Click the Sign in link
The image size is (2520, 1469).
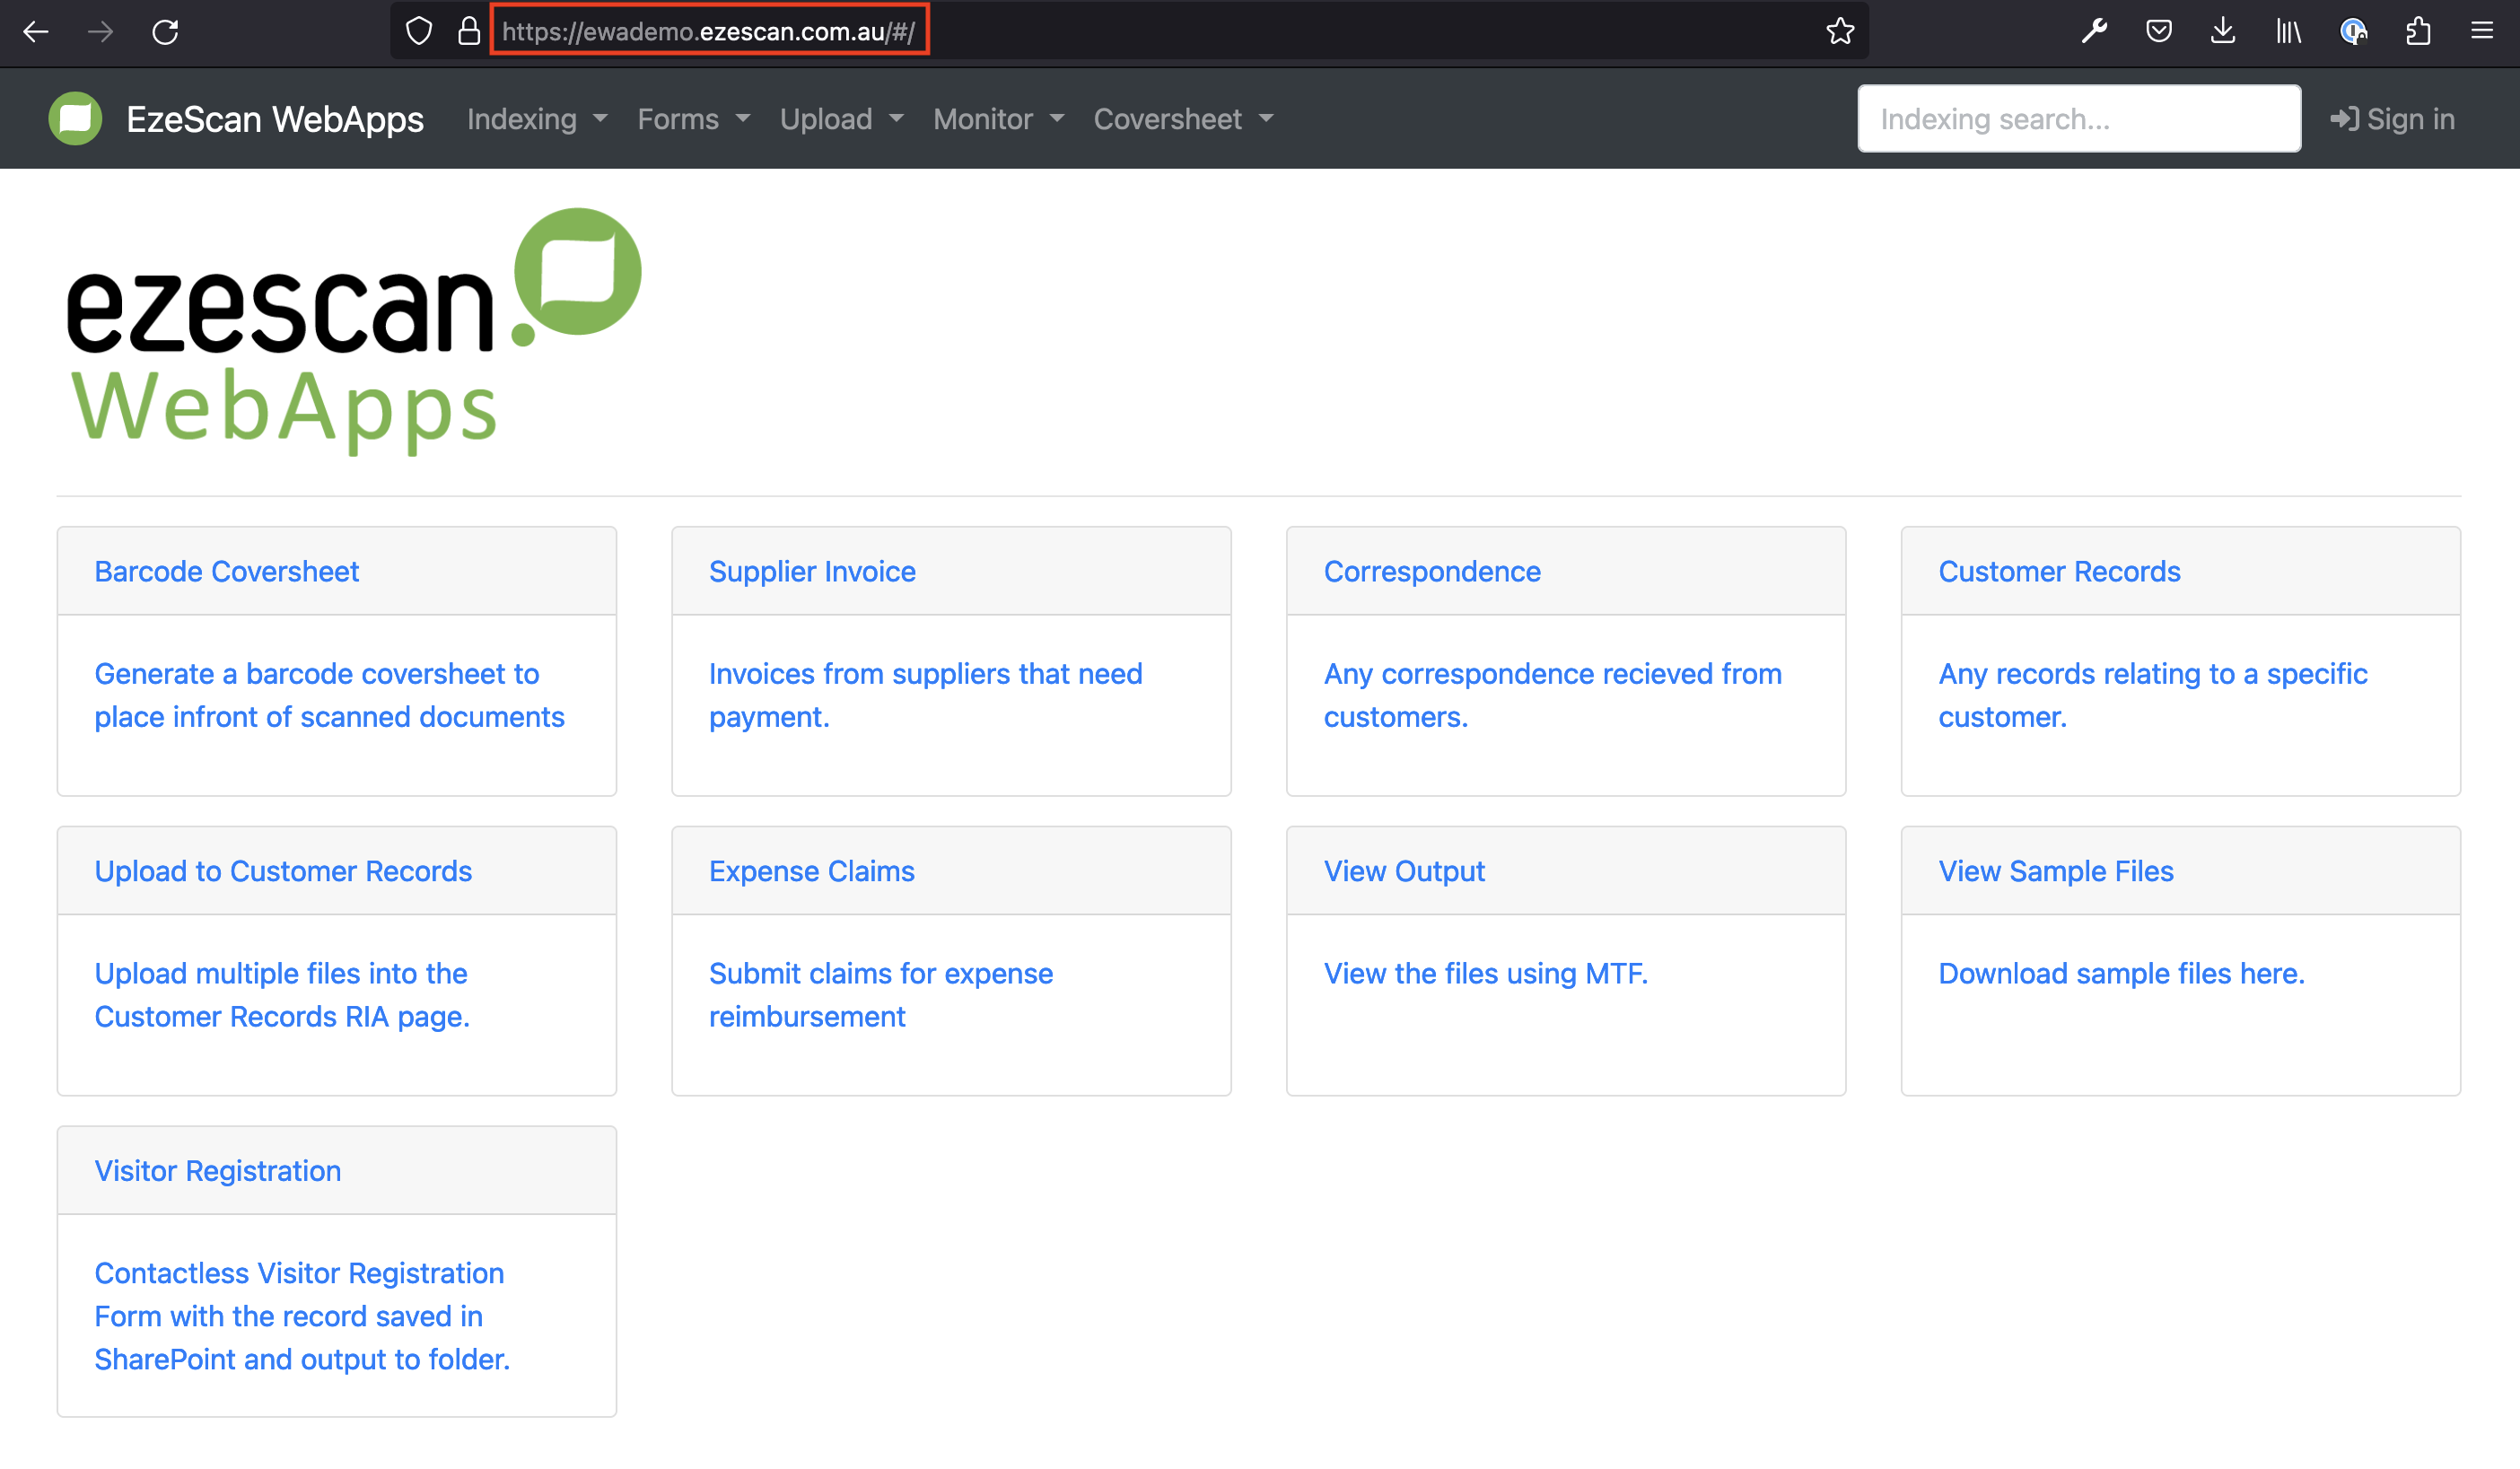click(x=2392, y=119)
